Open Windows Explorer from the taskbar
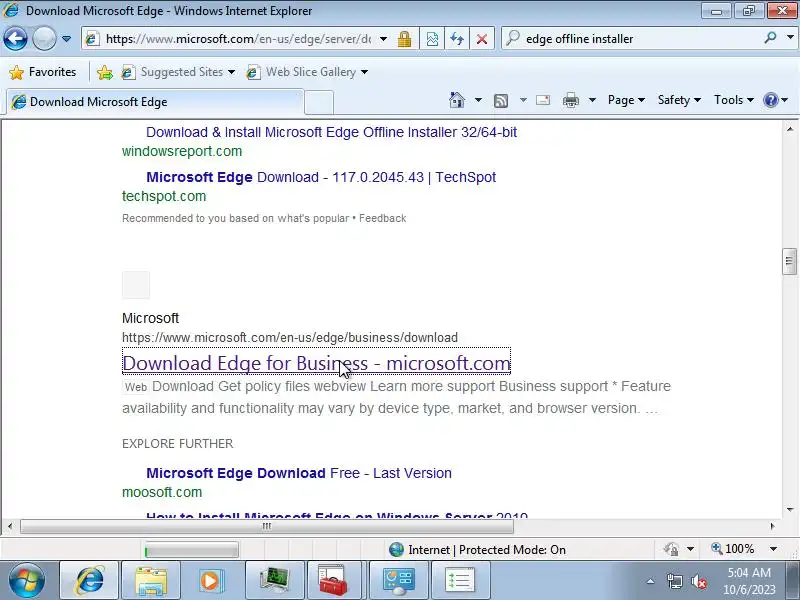This screenshot has height=600, width=800. click(x=151, y=581)
